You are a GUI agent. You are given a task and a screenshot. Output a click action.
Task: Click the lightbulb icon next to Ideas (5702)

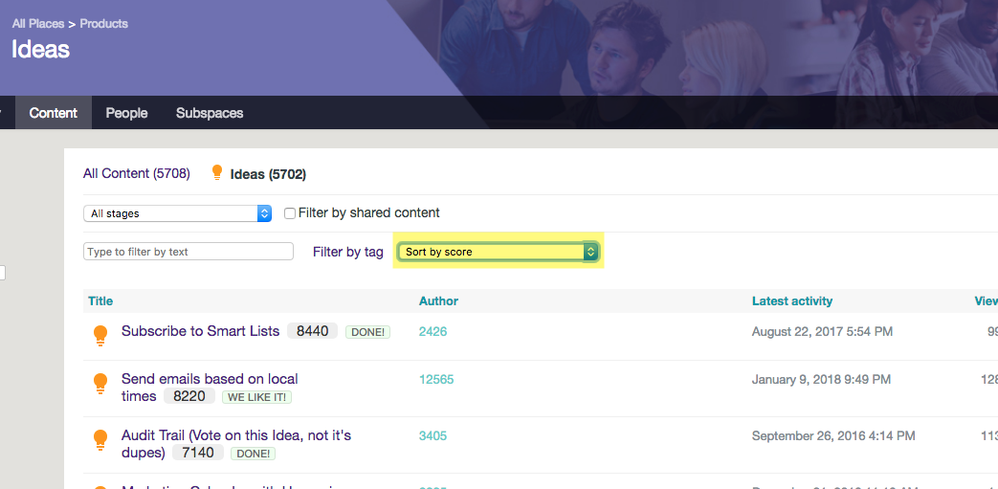217,173
